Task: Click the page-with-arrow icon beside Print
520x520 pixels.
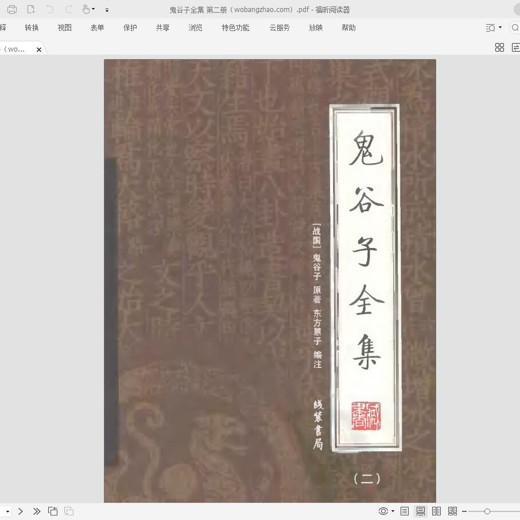Action: pyautogui.click(x=31, y=9)
